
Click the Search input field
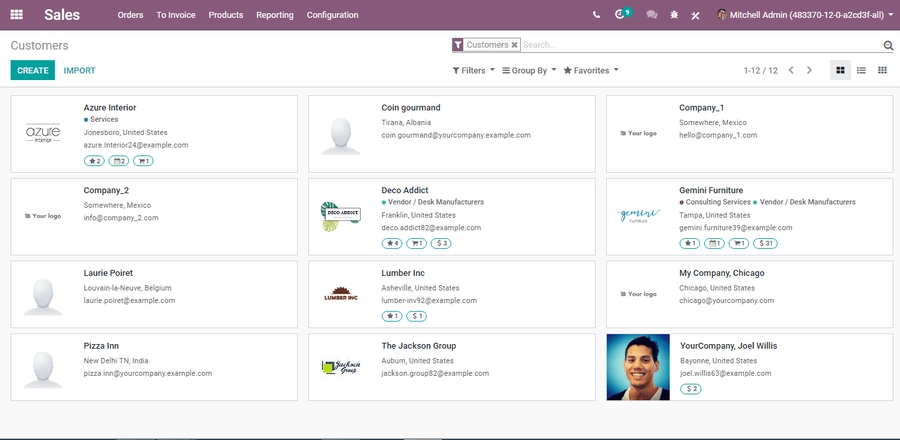tap(700, 45)
